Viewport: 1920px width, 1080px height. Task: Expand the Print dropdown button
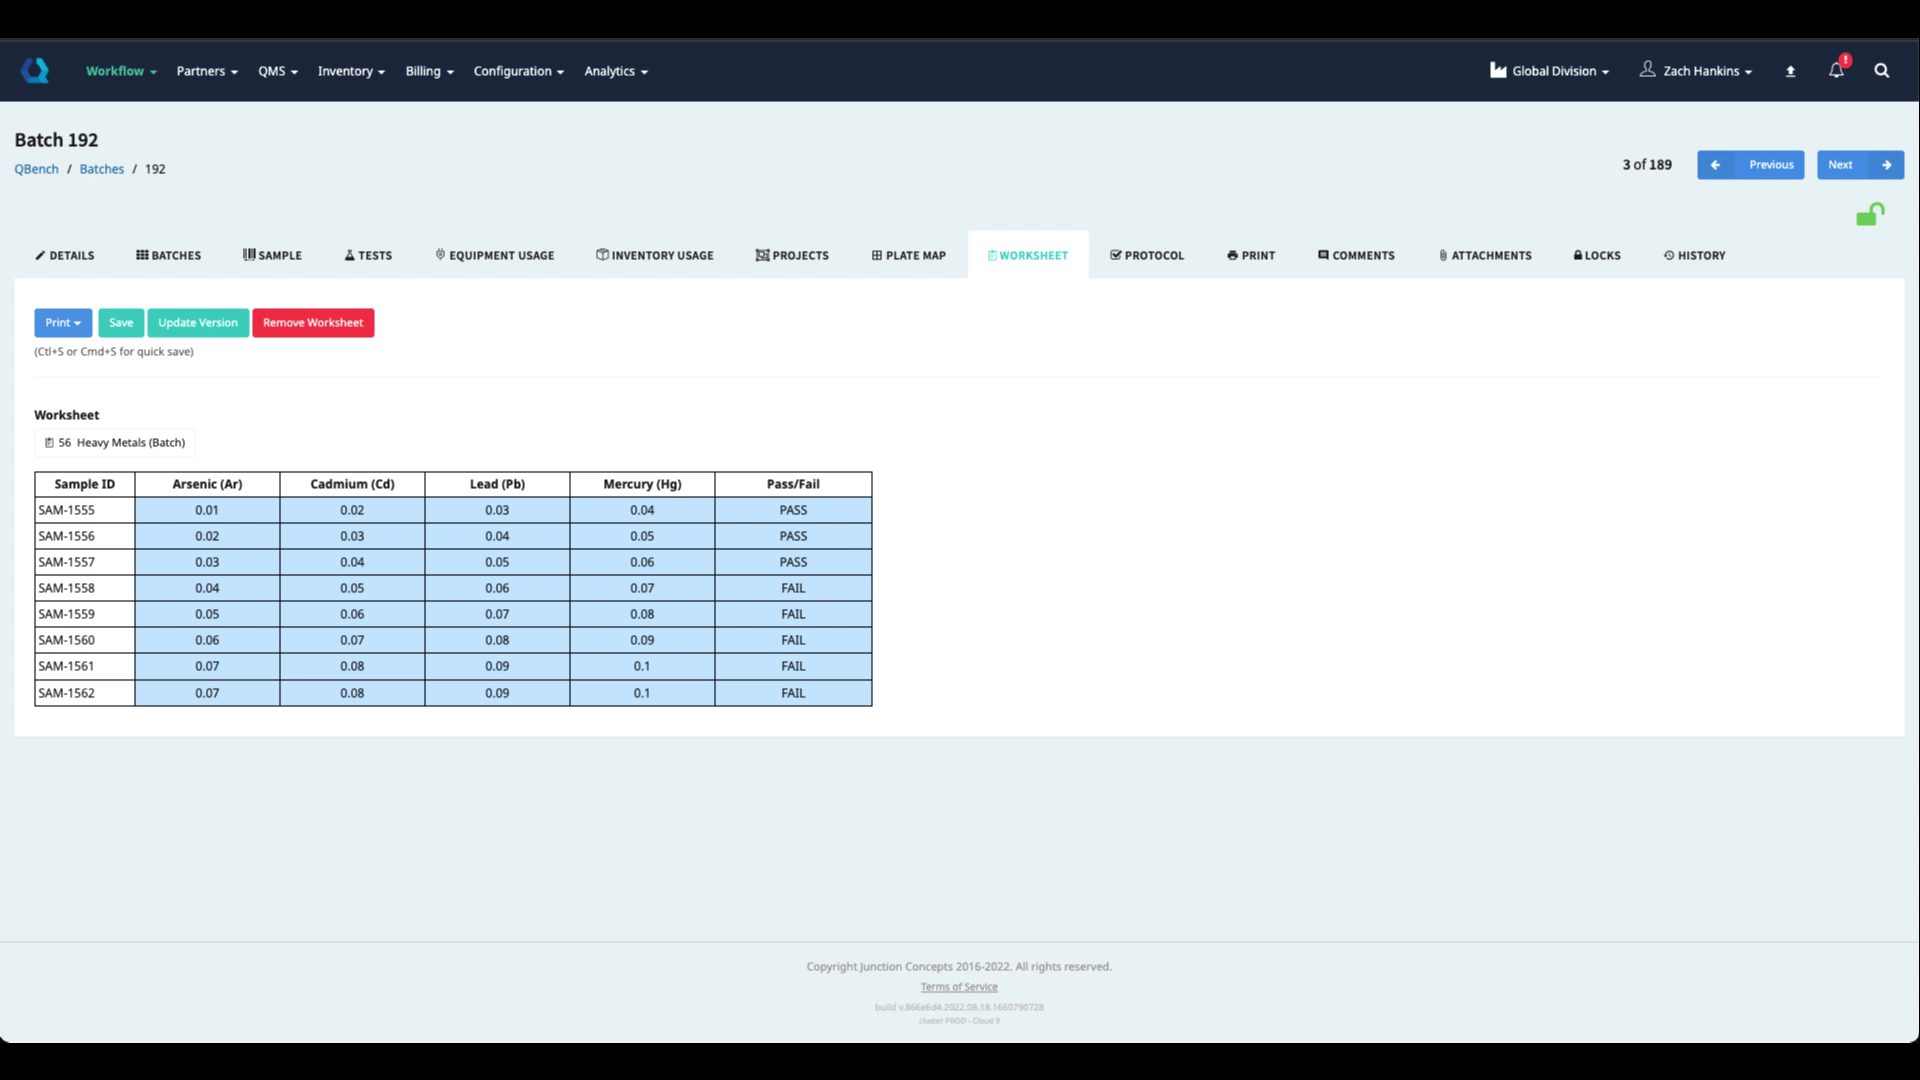63,322
